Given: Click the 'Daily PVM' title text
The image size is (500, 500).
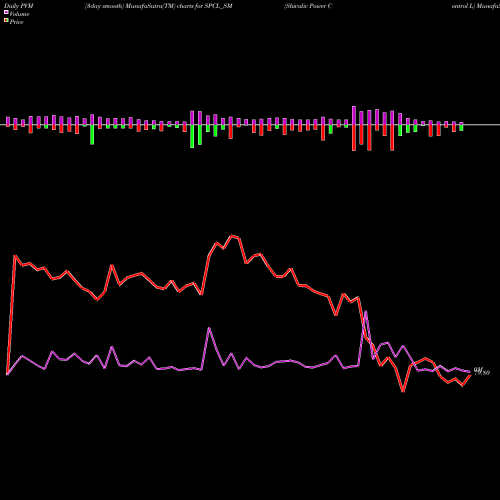Looking at the screenshot, I should point(19,6).
